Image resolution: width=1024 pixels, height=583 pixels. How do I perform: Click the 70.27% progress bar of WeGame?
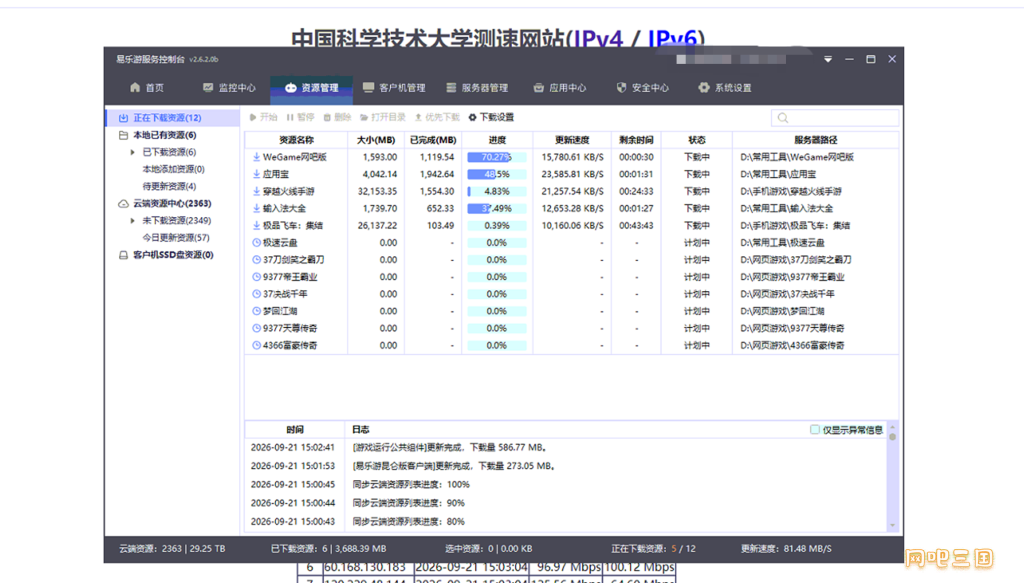pyautogui.click(x=497, y=157)
